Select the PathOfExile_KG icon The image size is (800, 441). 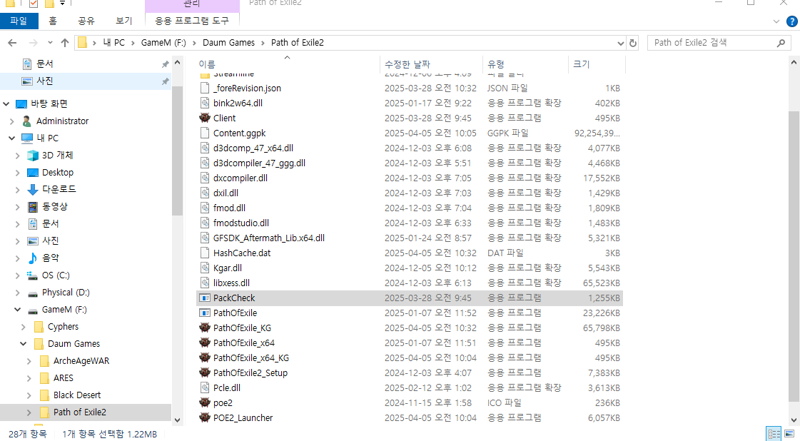(205, 328)
